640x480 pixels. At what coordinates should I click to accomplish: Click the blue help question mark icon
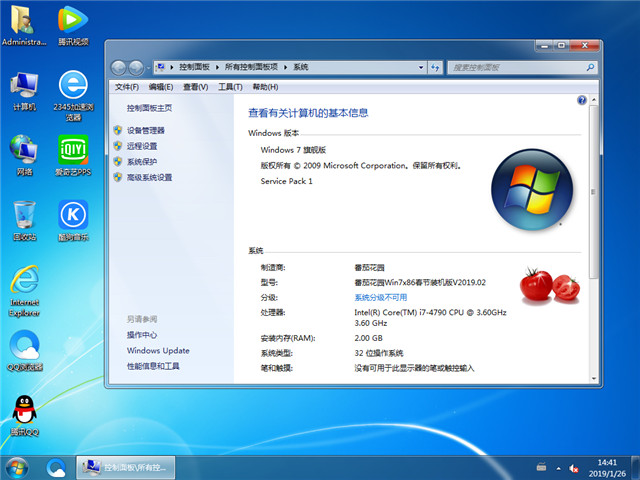582,100
